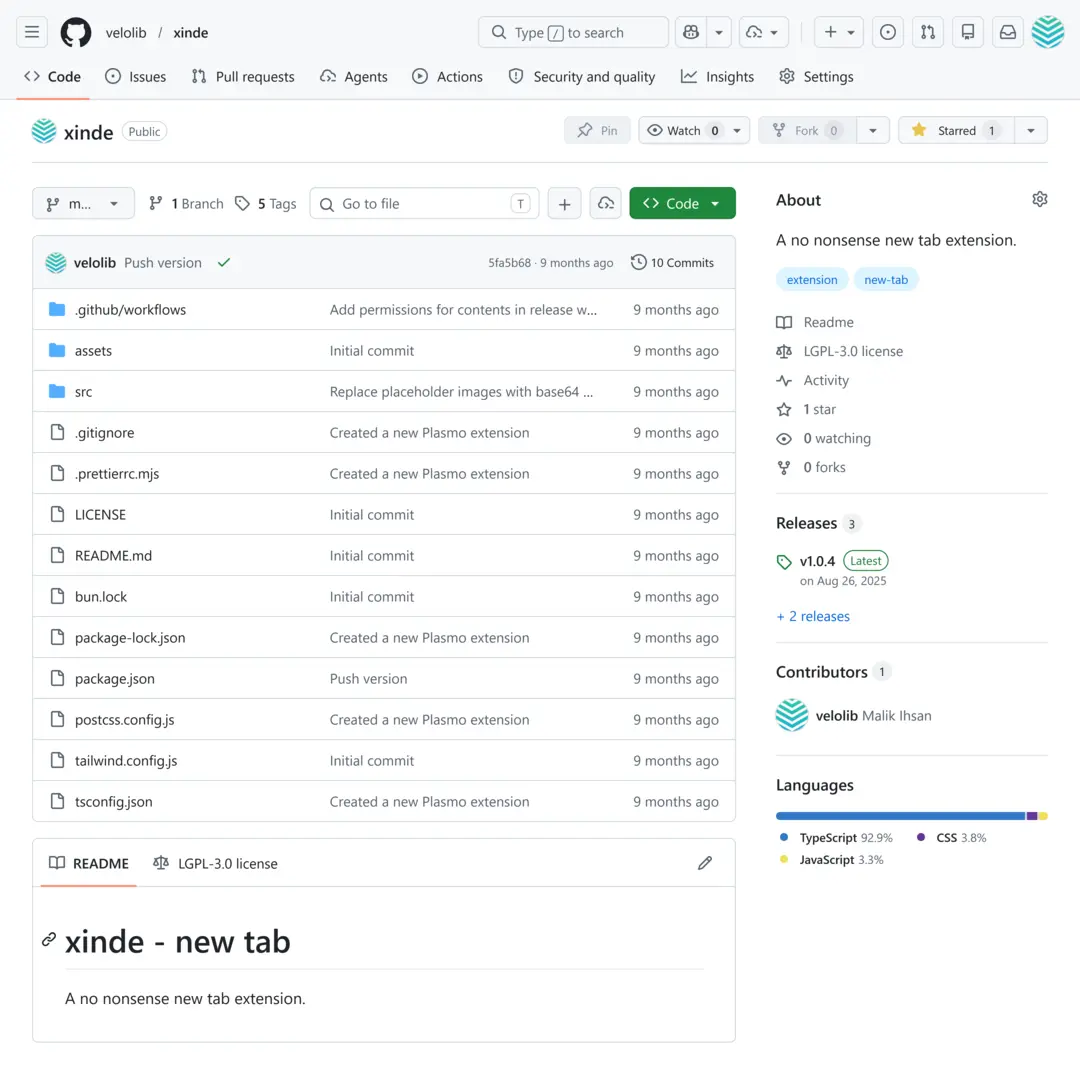Expand the Fork options dropdown arrow

click(x=873, y=130)
